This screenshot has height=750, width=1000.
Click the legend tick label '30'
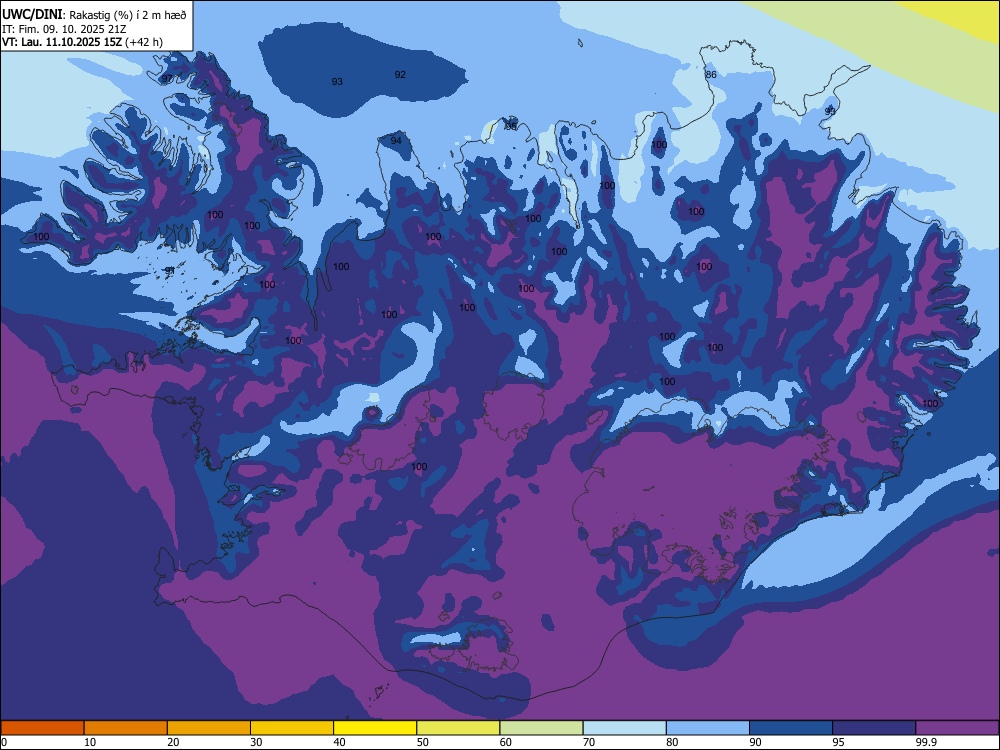256,742
